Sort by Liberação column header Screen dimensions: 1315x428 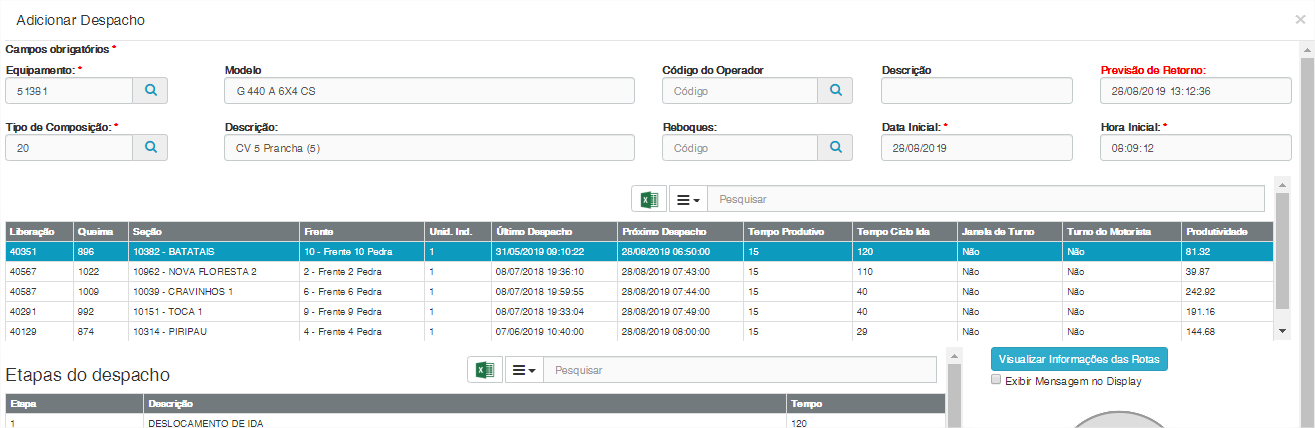pos(38,231)
